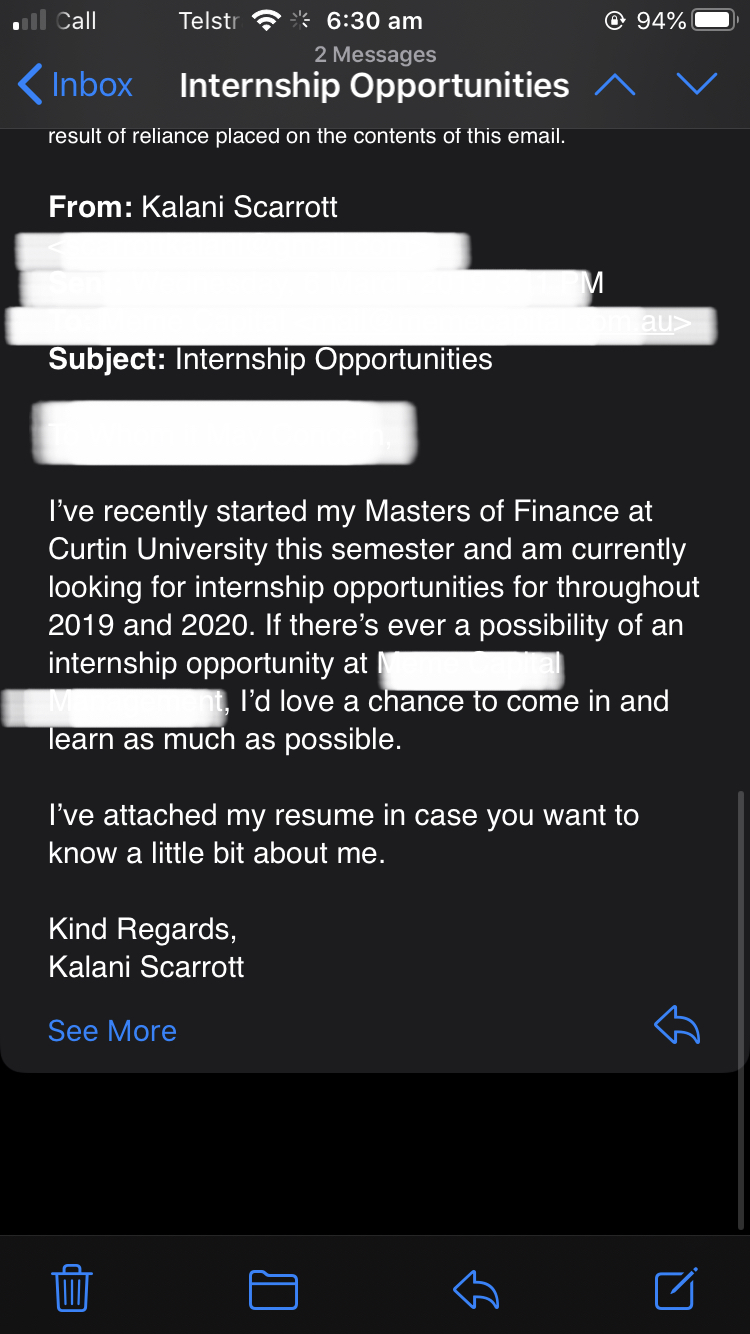Tap the trash icon to delete email
The width and height of the screenshot is (750, 1334).
point(71,1288)
